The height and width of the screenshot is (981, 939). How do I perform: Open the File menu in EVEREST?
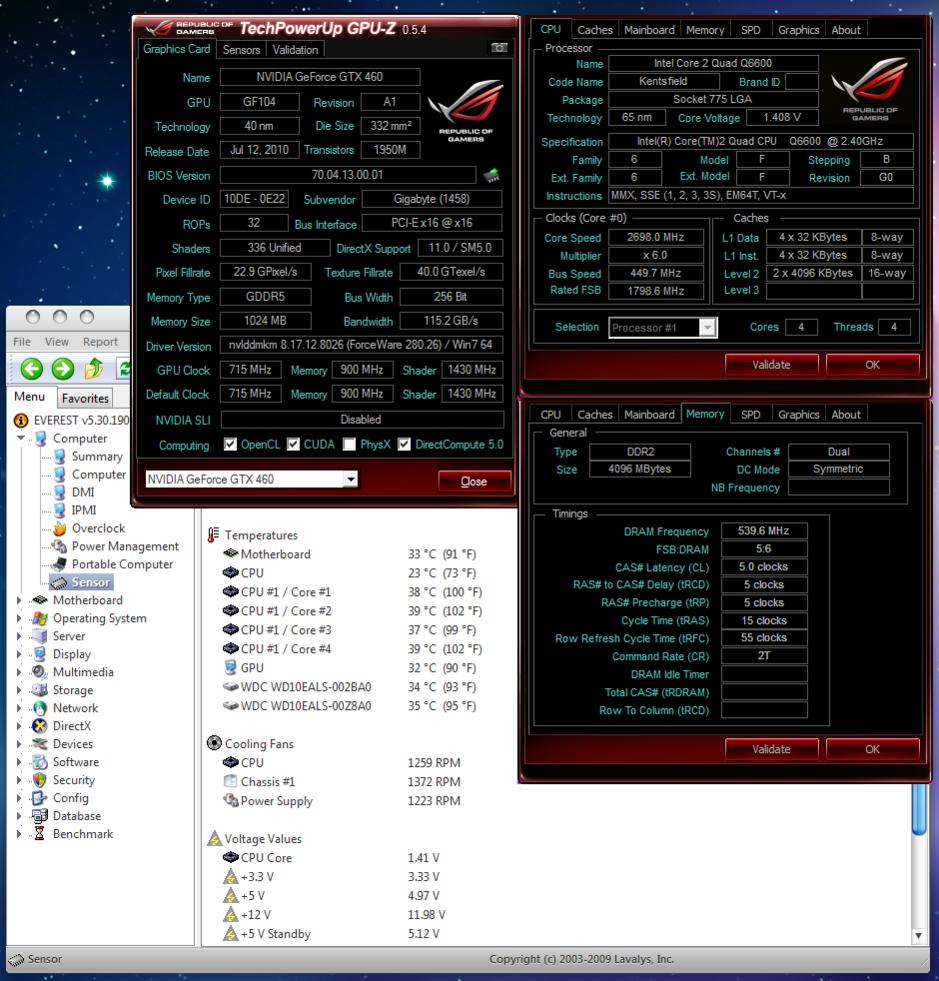[22, 342]
